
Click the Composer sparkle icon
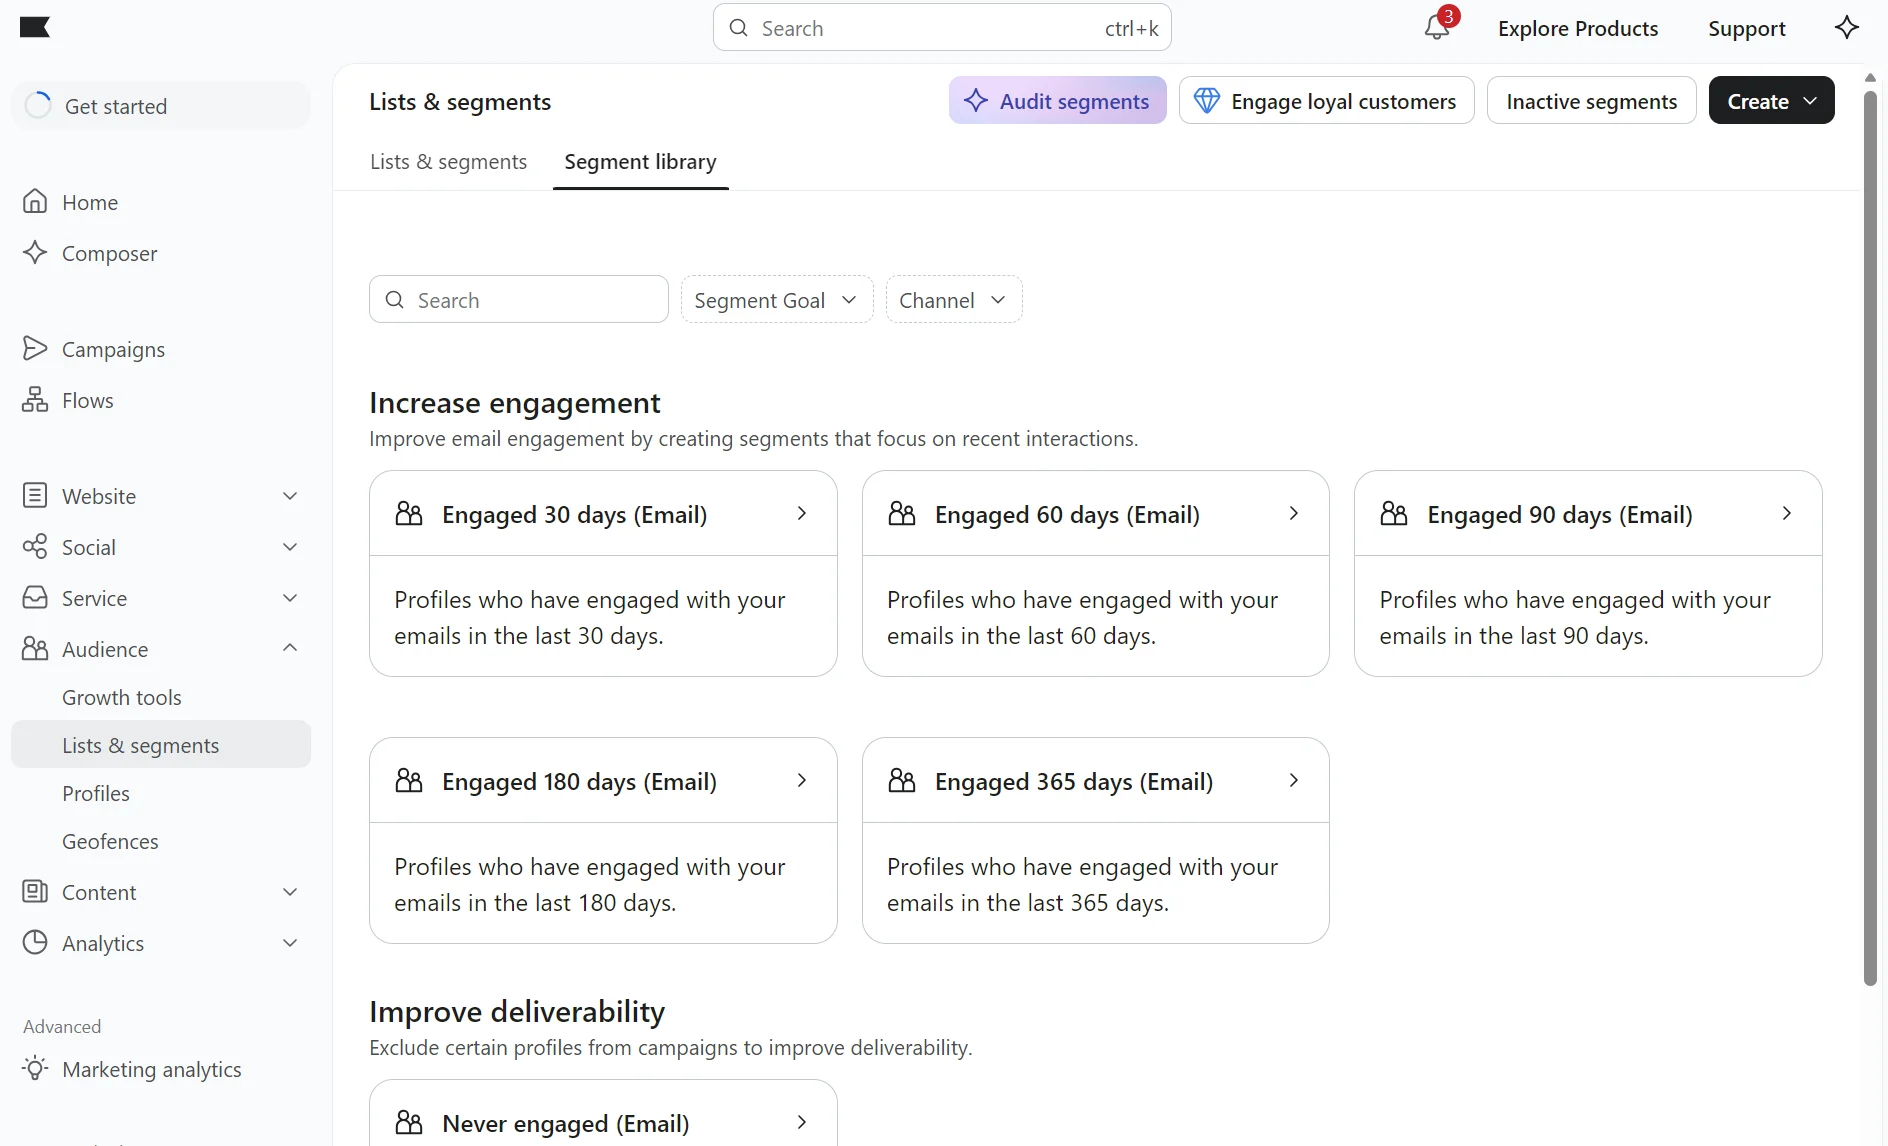tap(35, 253)
